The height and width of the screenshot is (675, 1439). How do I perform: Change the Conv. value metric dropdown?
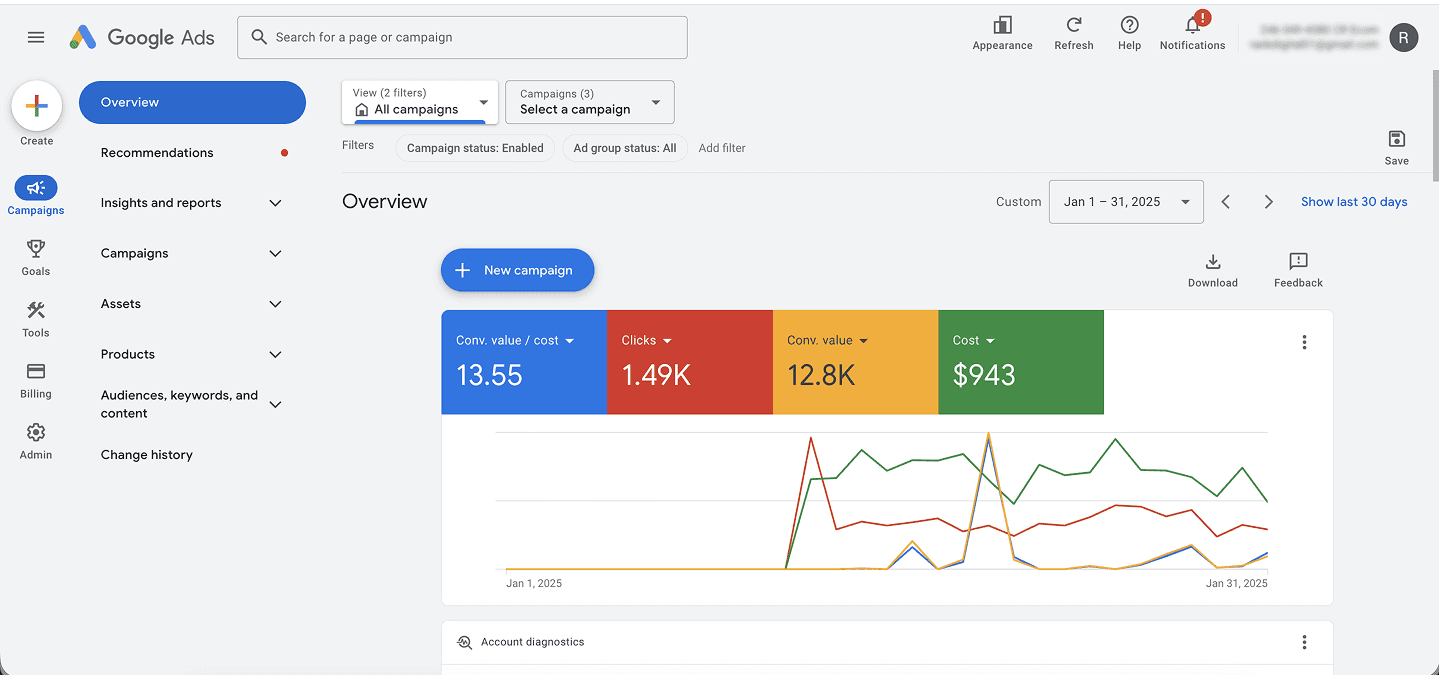click(x=827, y=341)
